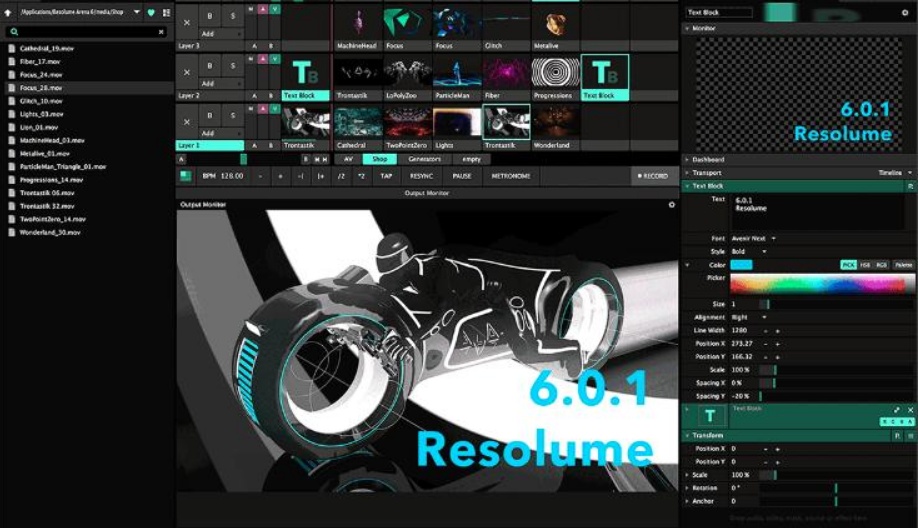Click the search magnifier icon
918x528 pixels.
[13, 32]
